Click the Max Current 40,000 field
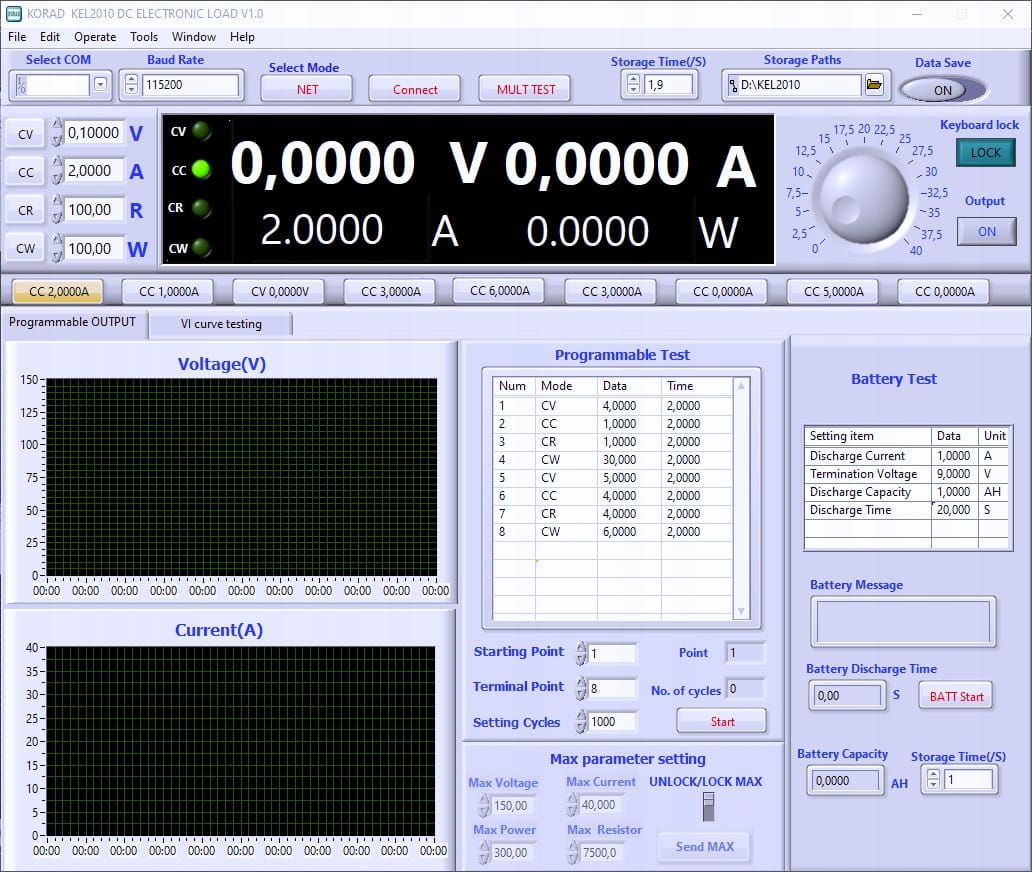The height and width of the screenshot is (872, 1032). [x=600, y=805]
